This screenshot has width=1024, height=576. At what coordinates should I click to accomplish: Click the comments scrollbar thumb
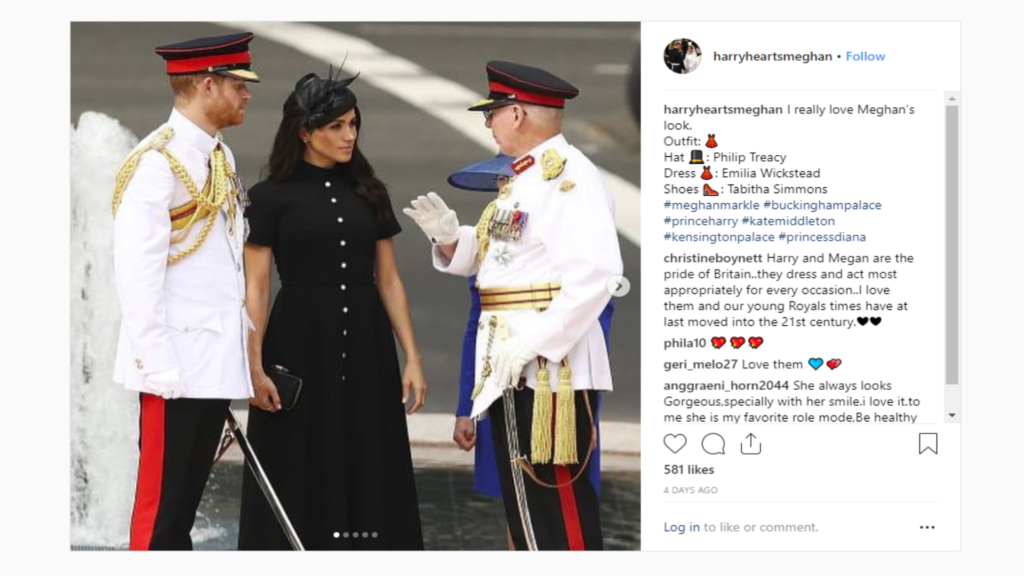(x=952, y=245)
